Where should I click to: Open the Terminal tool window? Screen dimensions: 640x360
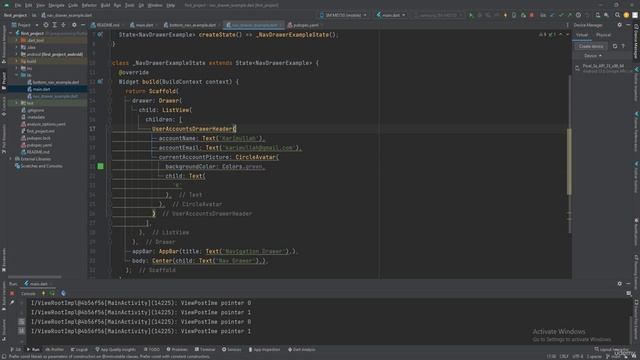(x=205, y=349)
